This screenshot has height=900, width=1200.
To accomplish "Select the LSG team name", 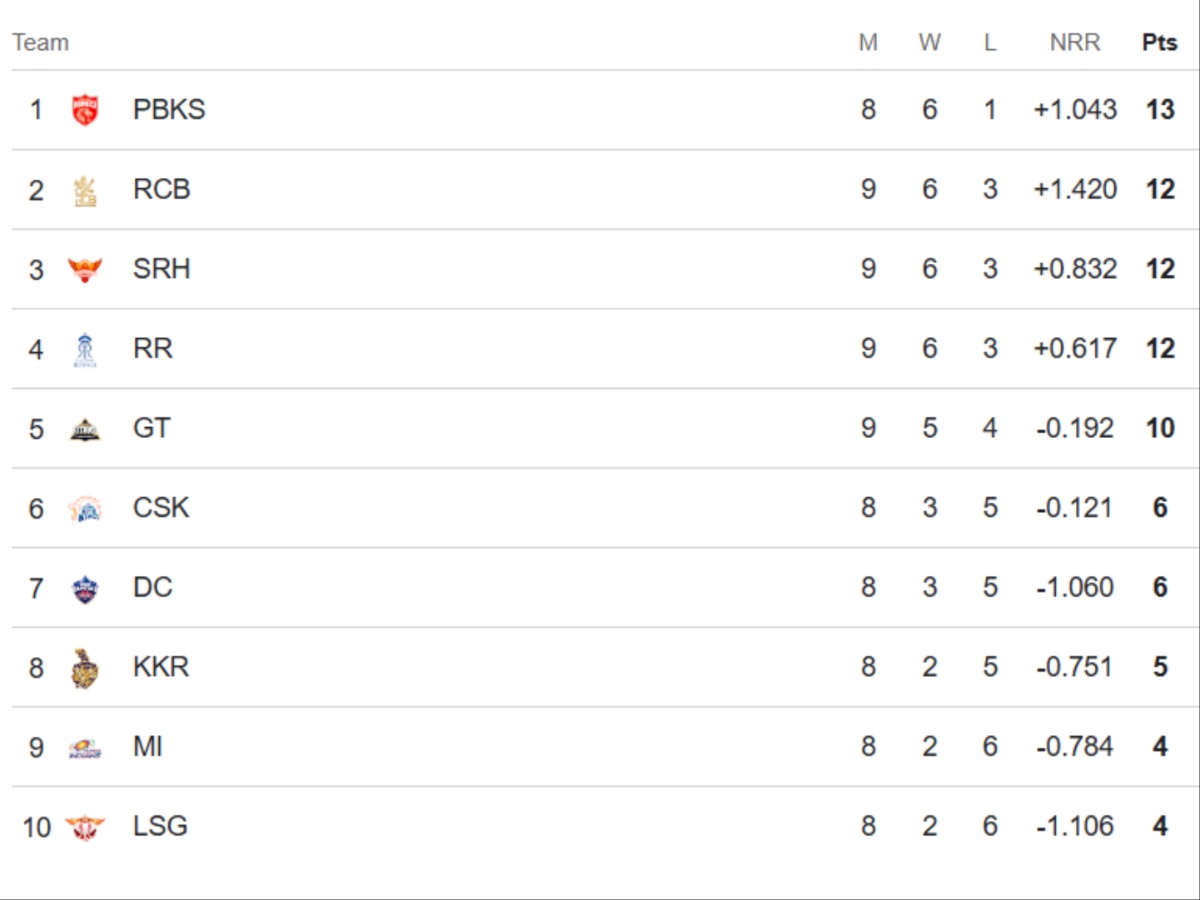I will pos(160,827).
